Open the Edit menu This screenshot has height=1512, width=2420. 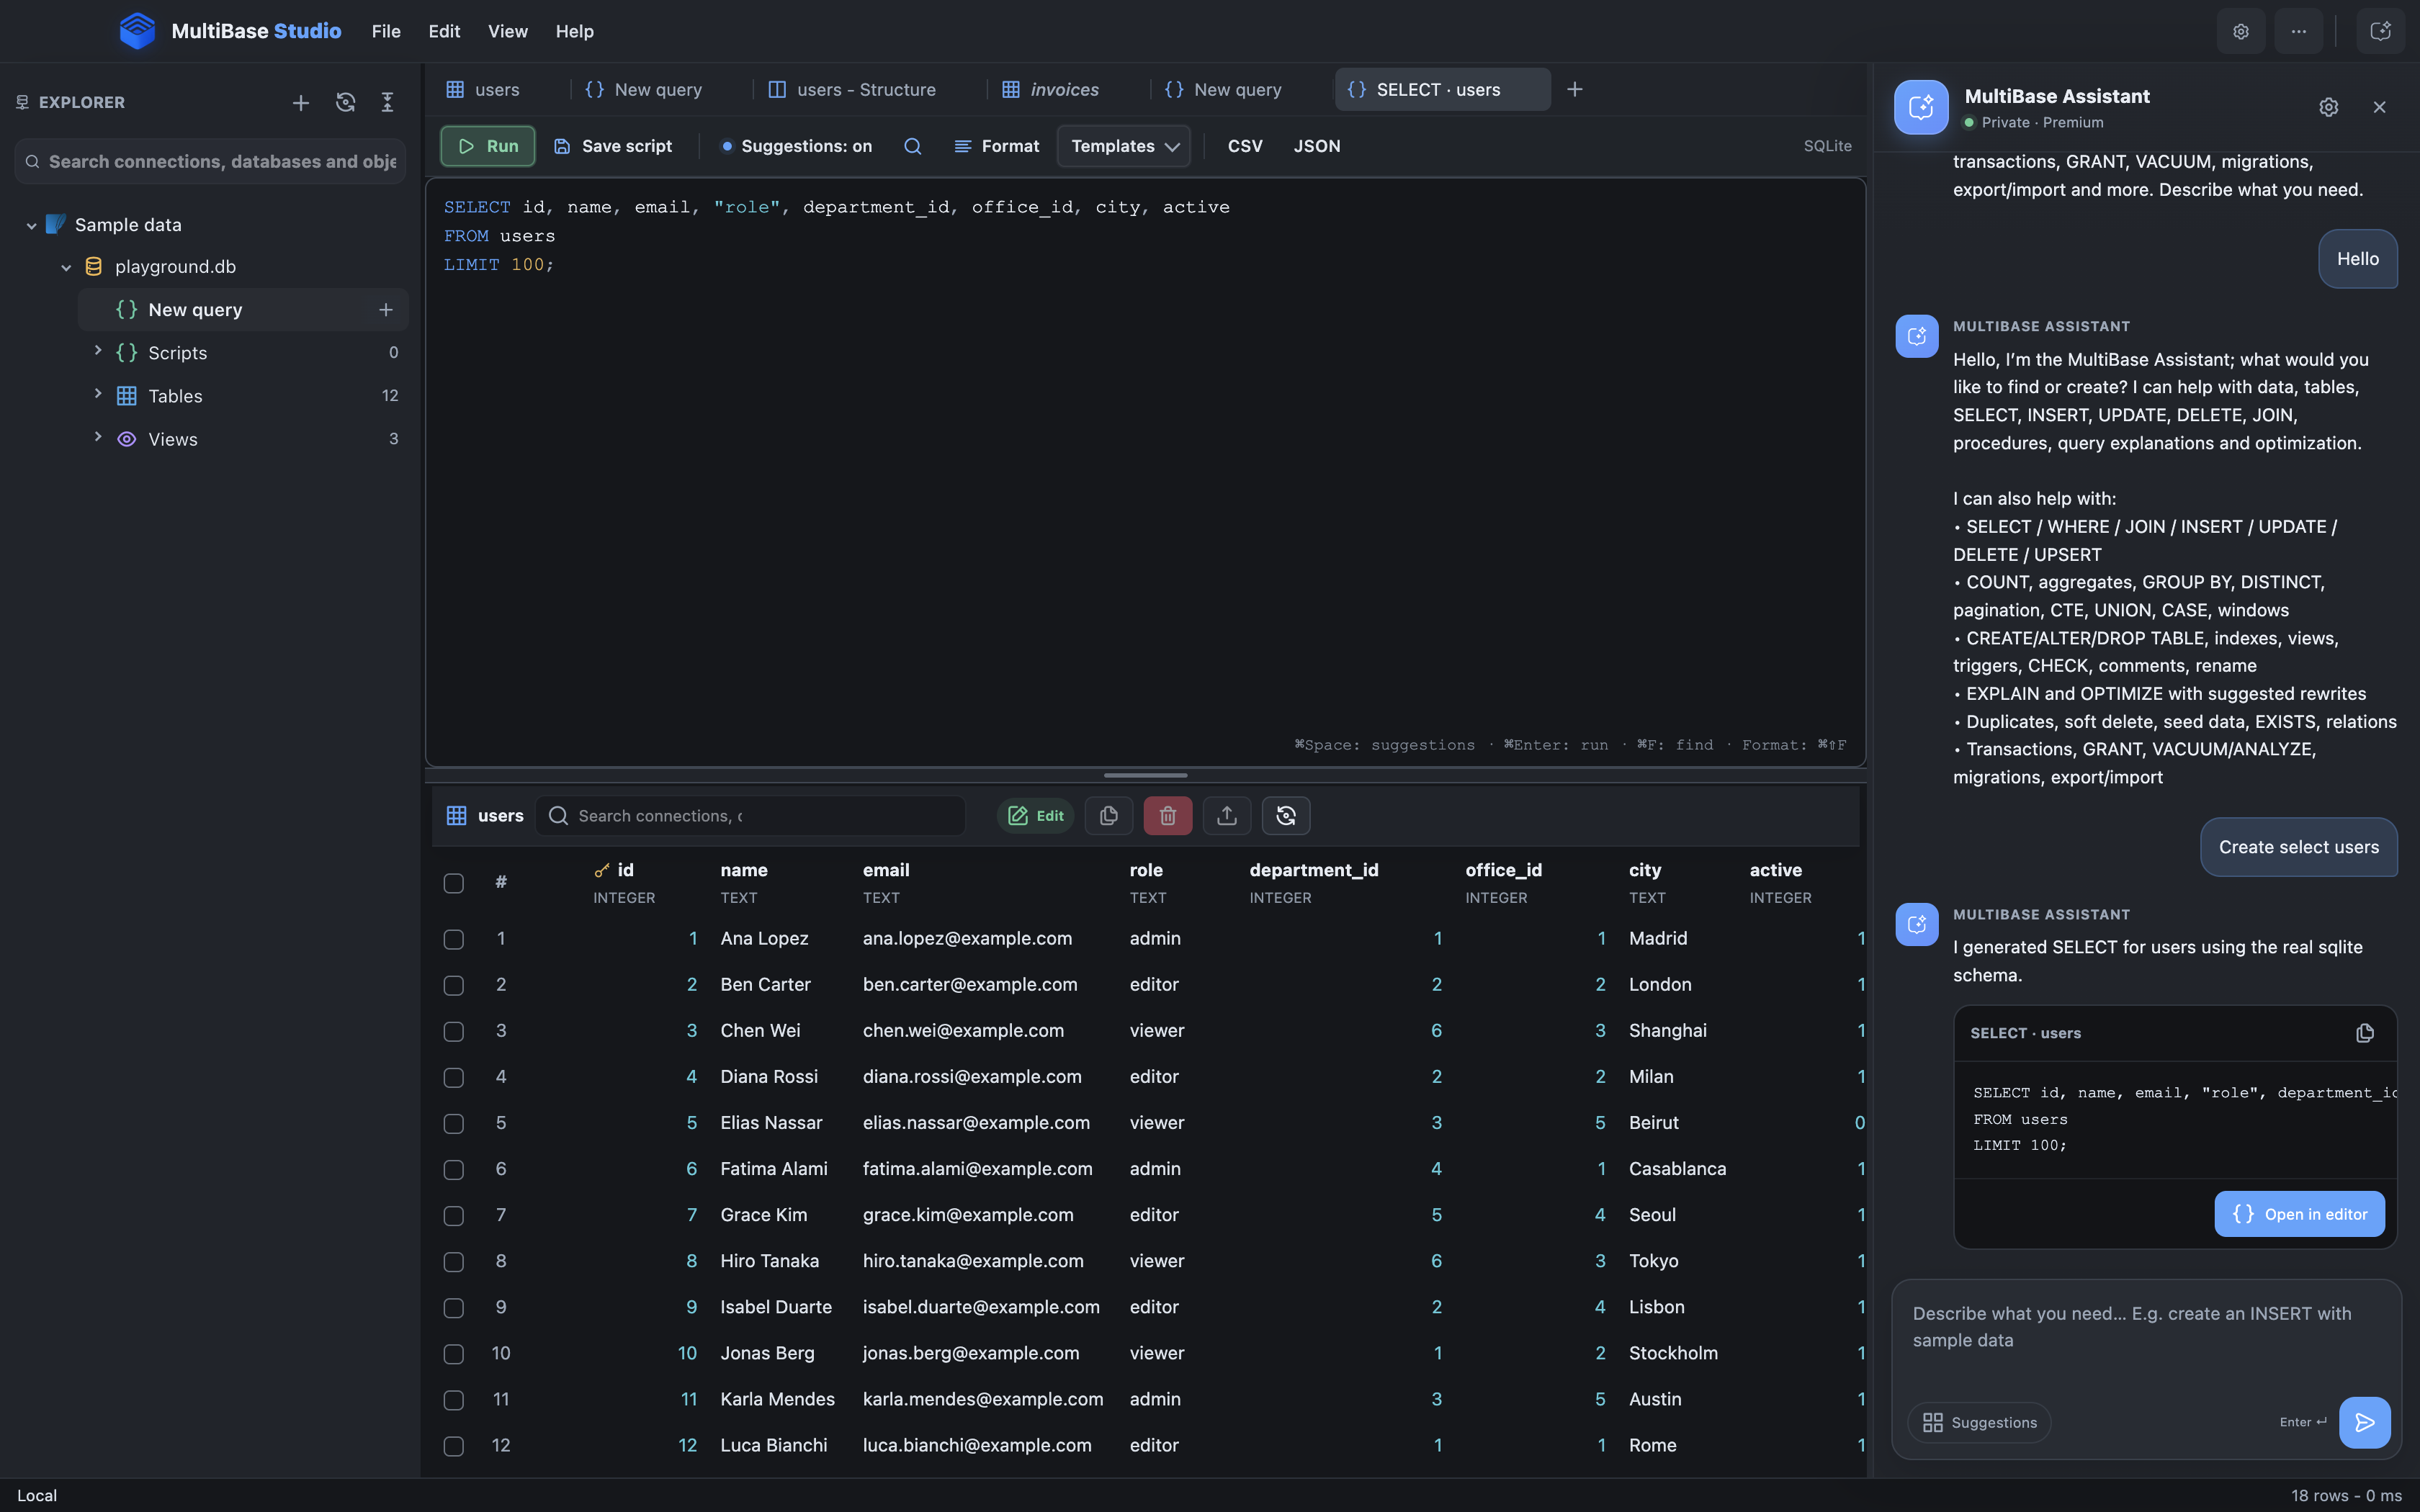(x=444, y=31)
